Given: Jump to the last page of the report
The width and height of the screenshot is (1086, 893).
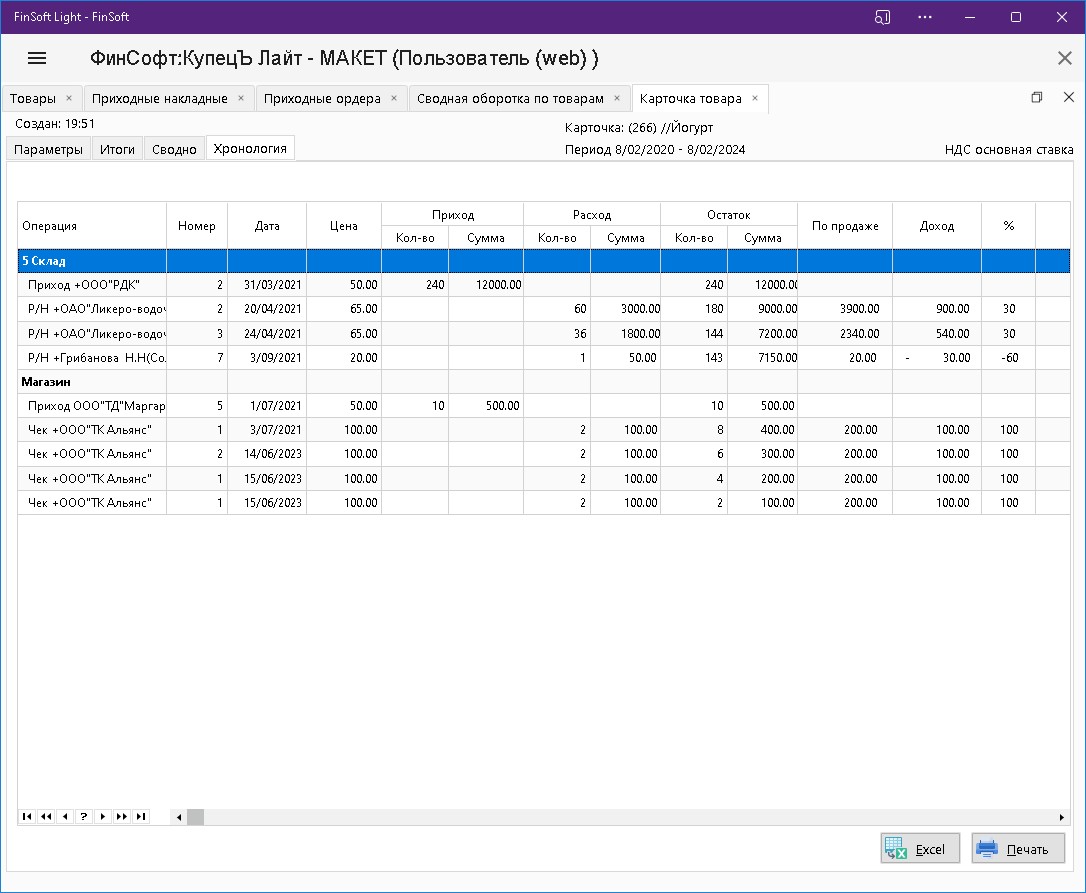Looking at the screenshot, I should 141,817.
